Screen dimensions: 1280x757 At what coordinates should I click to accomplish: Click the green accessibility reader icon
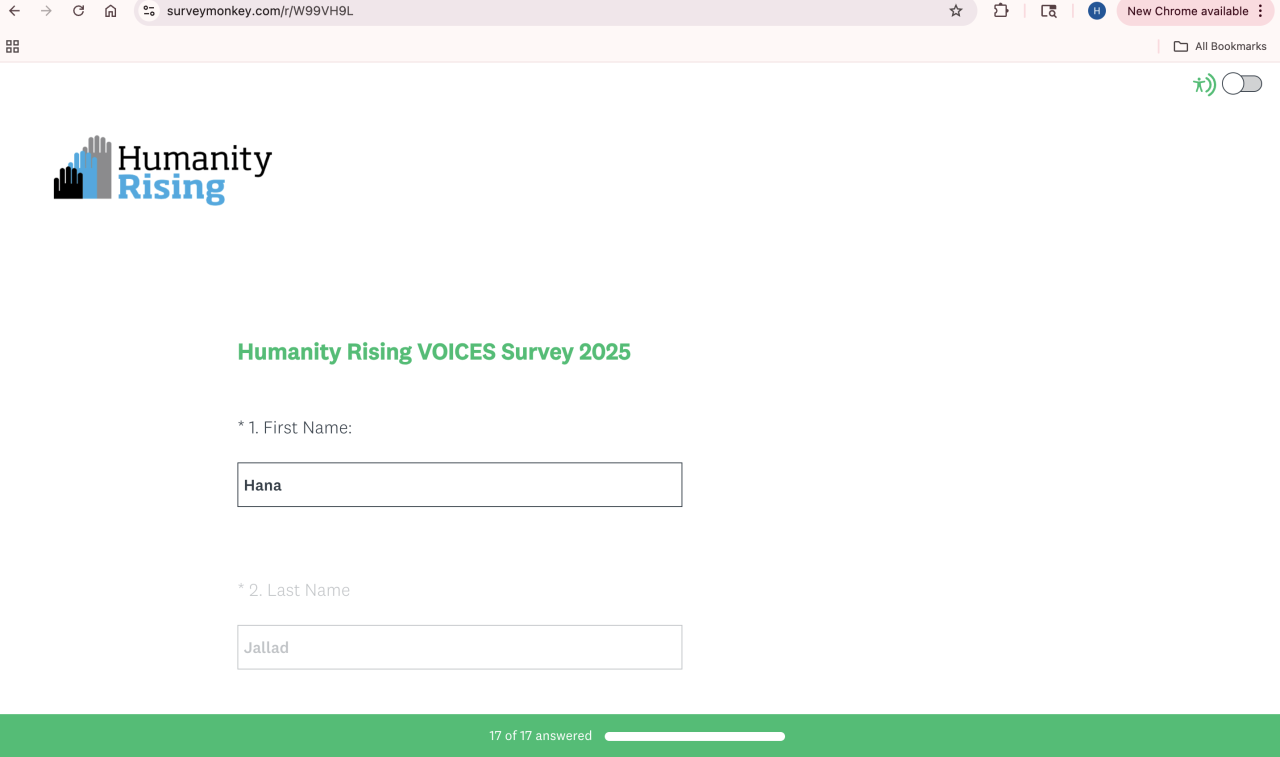[1204, 85]
